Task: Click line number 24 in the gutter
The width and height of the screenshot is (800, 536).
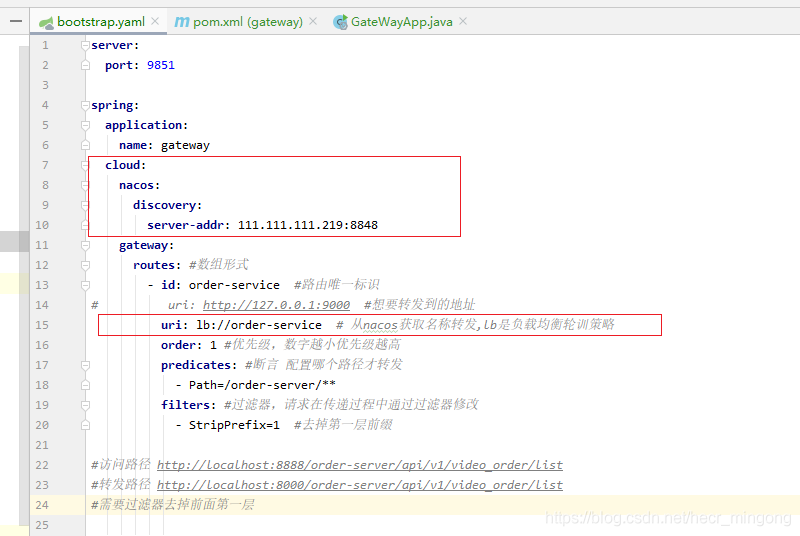Action: coord(42,505)
